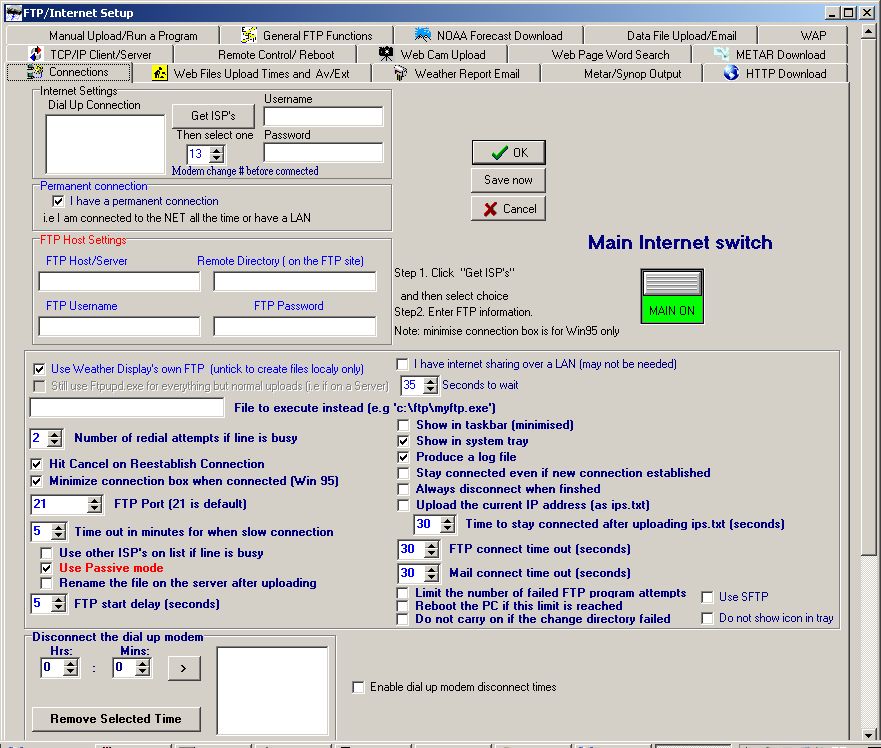
Task: Click the FTP Password field
Action: click(x=294, y=326)
